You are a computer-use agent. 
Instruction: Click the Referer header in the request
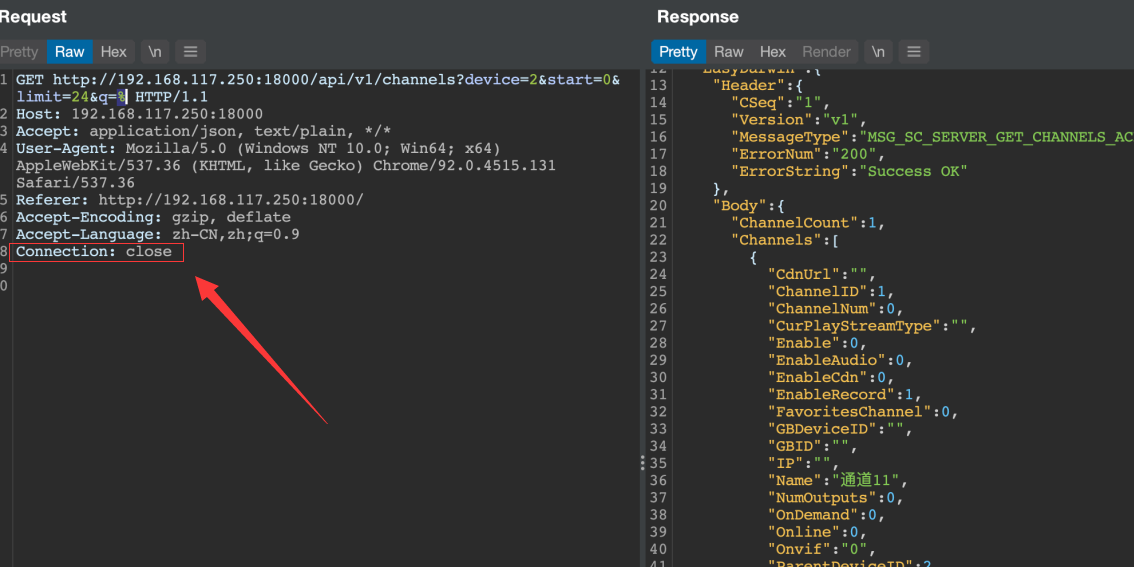click(190, 200)
